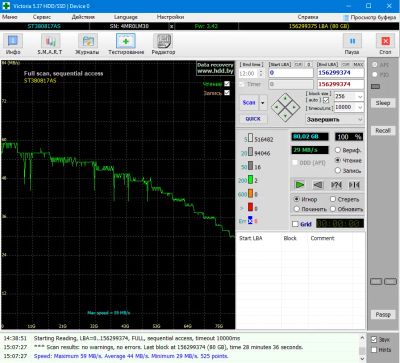Start scanning with the green play arrow
Viewport: 400px width, 363px height.
[x=300, y=185]
